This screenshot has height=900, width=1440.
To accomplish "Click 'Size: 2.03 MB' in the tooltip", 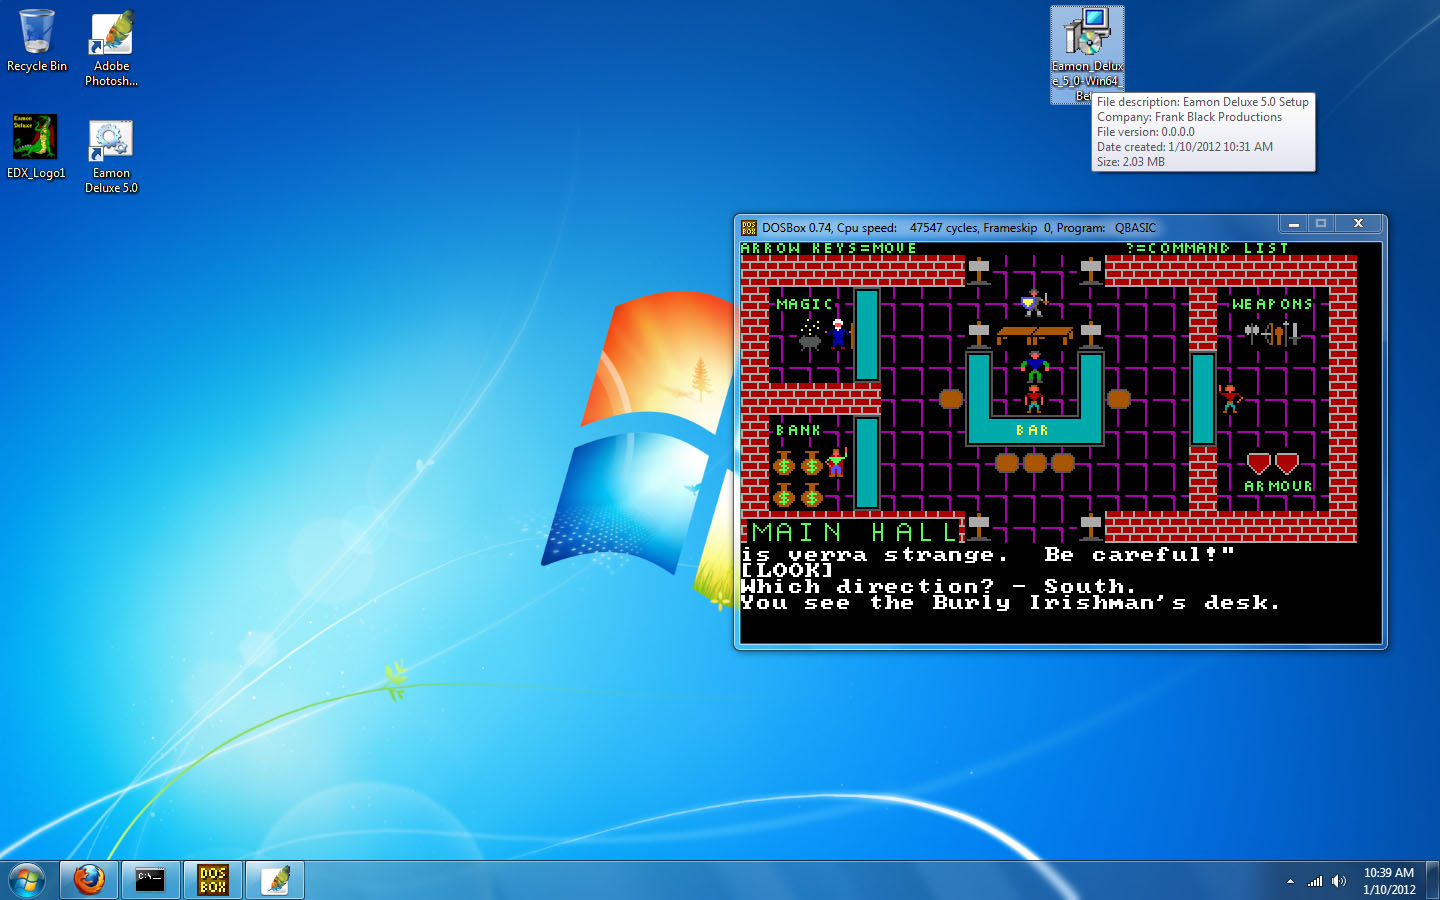I will coord(1131,162).
